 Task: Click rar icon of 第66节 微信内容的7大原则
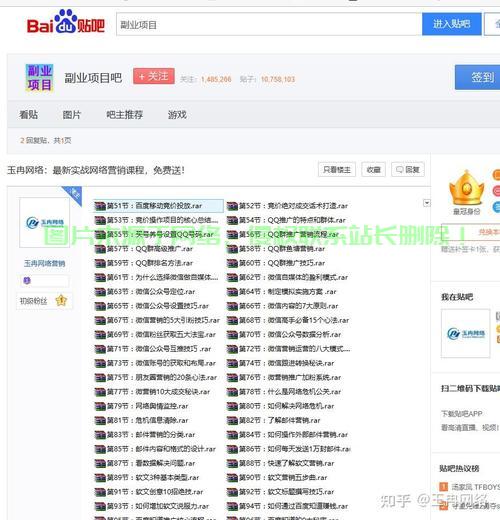(x=232, y=306)
